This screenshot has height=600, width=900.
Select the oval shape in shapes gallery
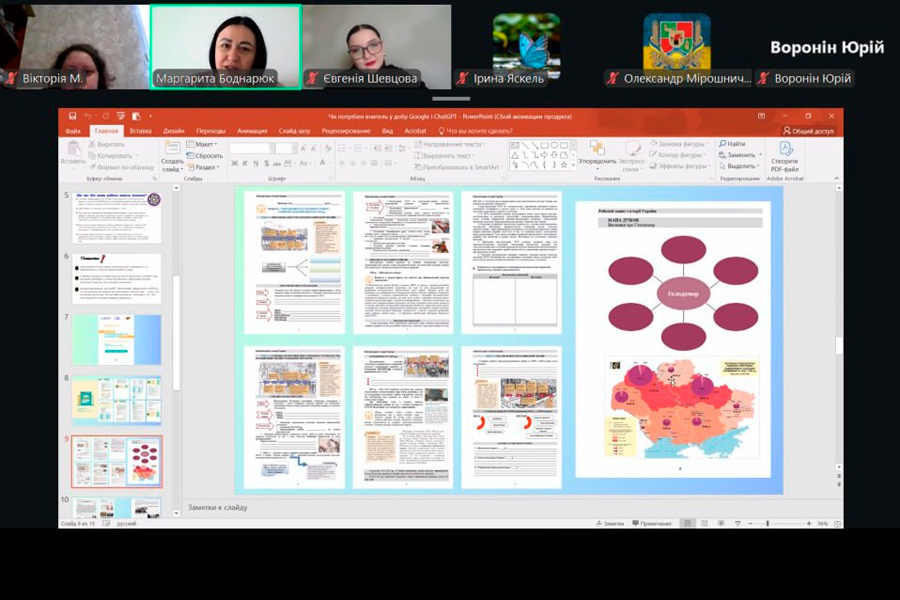(x=554, y=146)
